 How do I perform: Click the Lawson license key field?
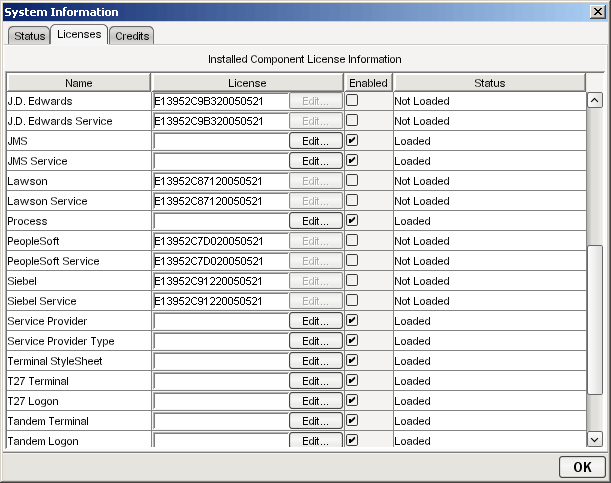coord(221,181)
